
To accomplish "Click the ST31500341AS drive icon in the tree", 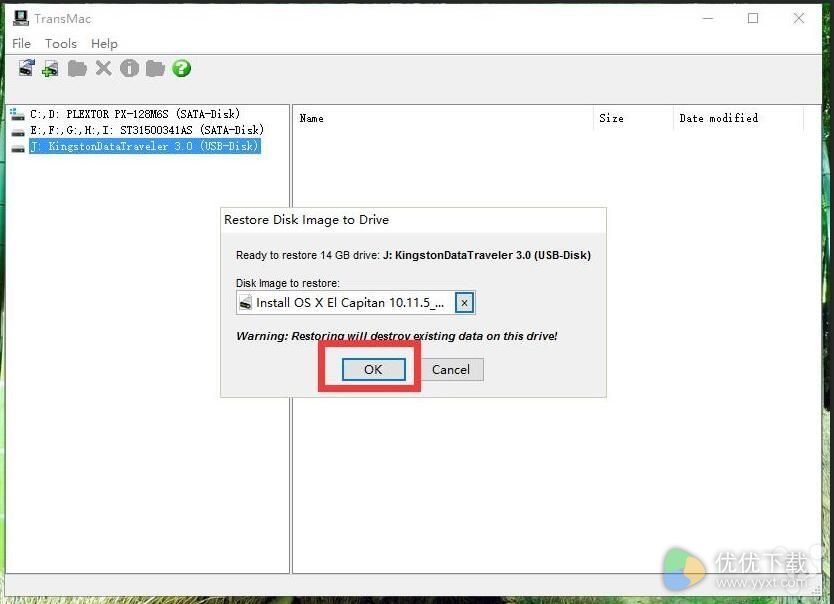I will coord(18,132).
